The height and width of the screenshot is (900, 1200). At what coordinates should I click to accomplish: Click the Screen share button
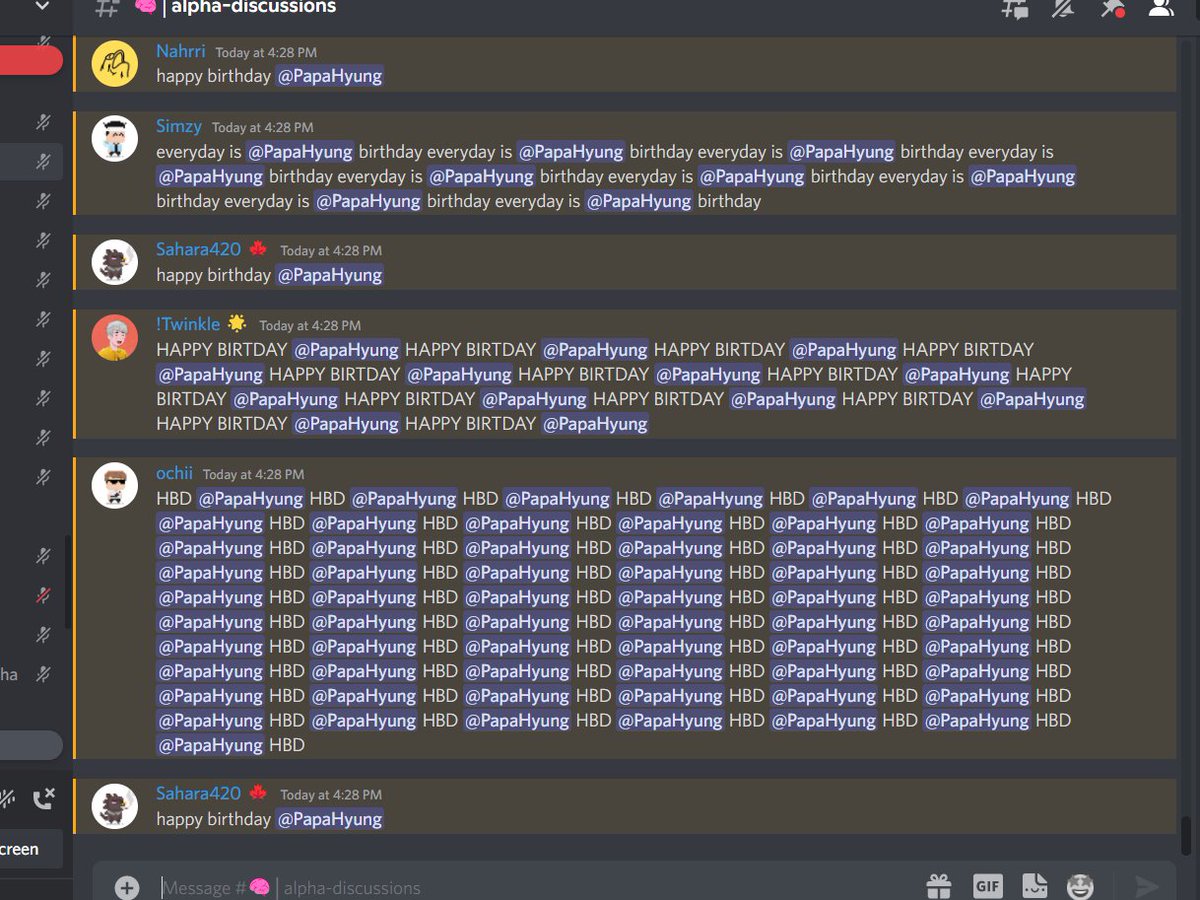[x=31, y=849]
